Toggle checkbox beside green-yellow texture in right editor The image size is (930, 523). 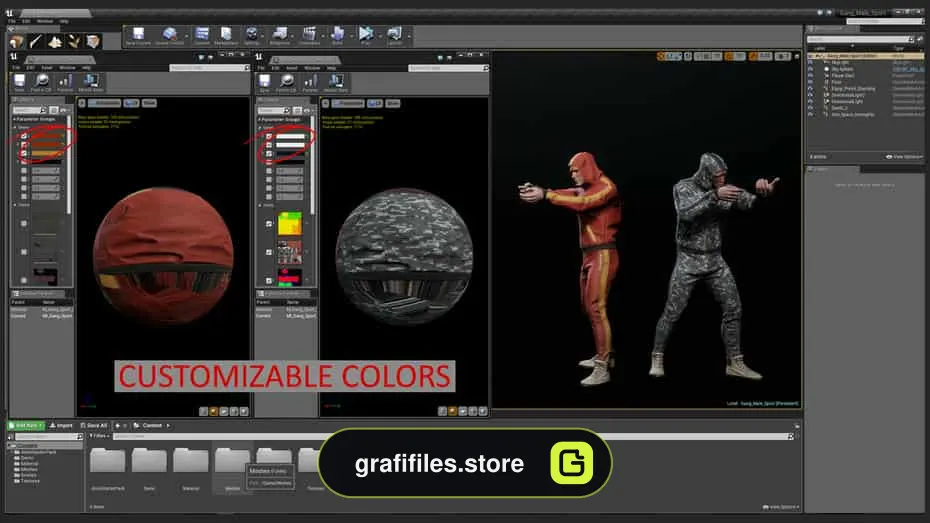tap(269, 224)
